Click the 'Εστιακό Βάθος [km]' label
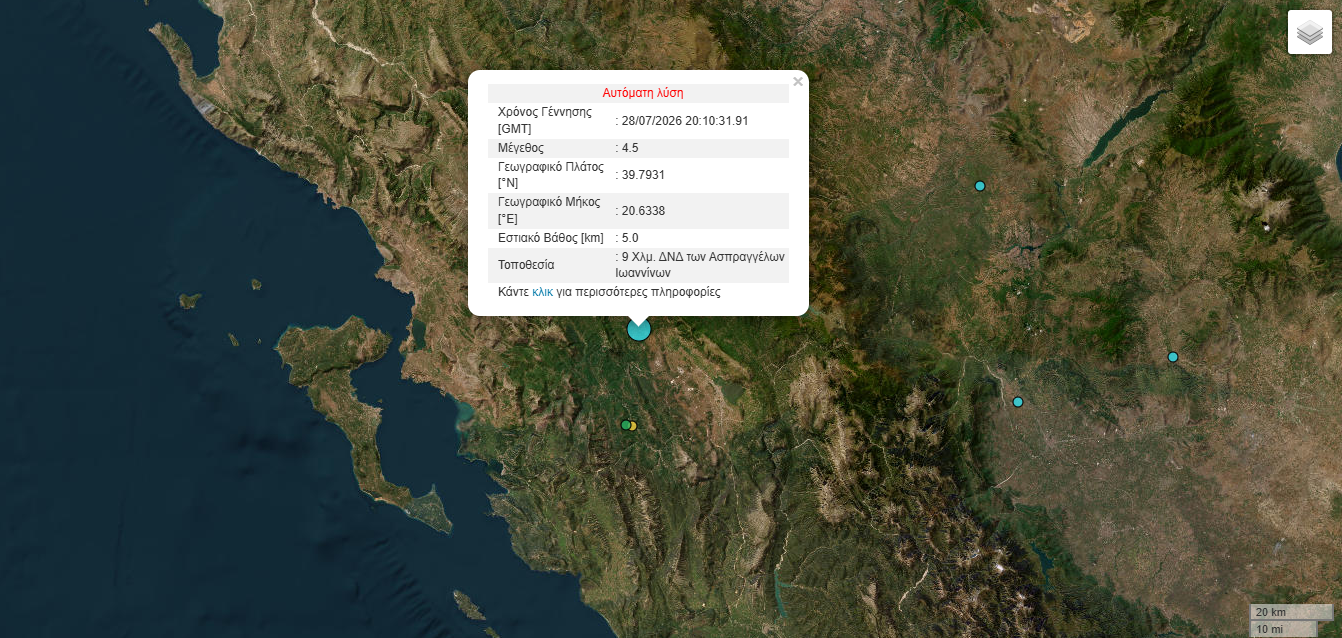Screen dimensions: 1342x638 coord(551,238)
